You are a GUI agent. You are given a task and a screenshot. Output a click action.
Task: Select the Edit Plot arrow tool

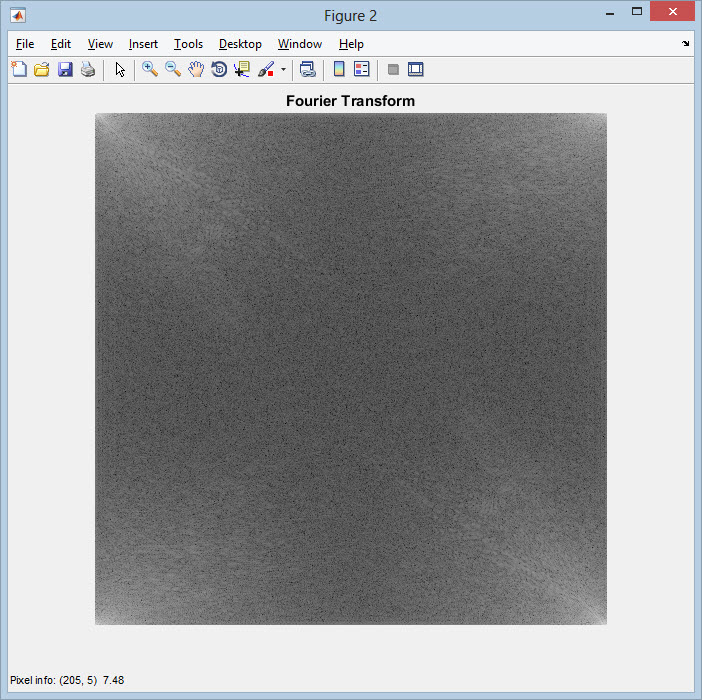(120, 69)
